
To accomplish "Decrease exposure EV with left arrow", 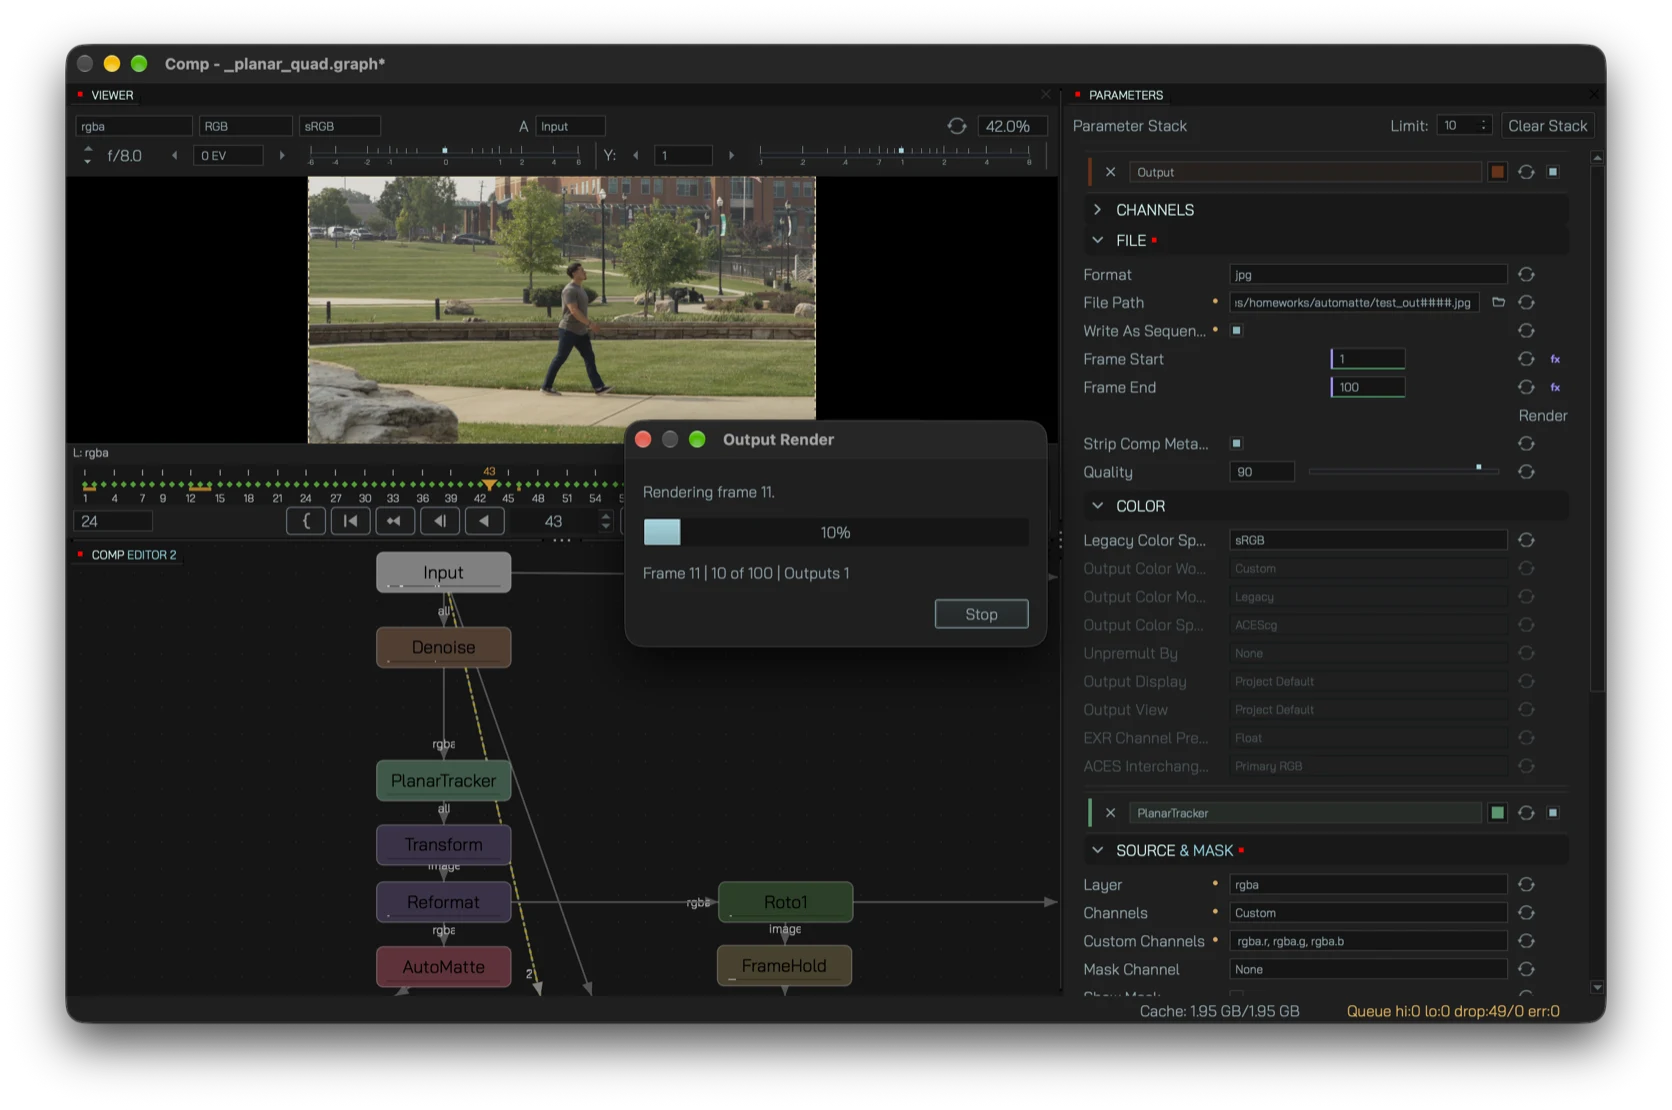I will [x=175, y=155].
